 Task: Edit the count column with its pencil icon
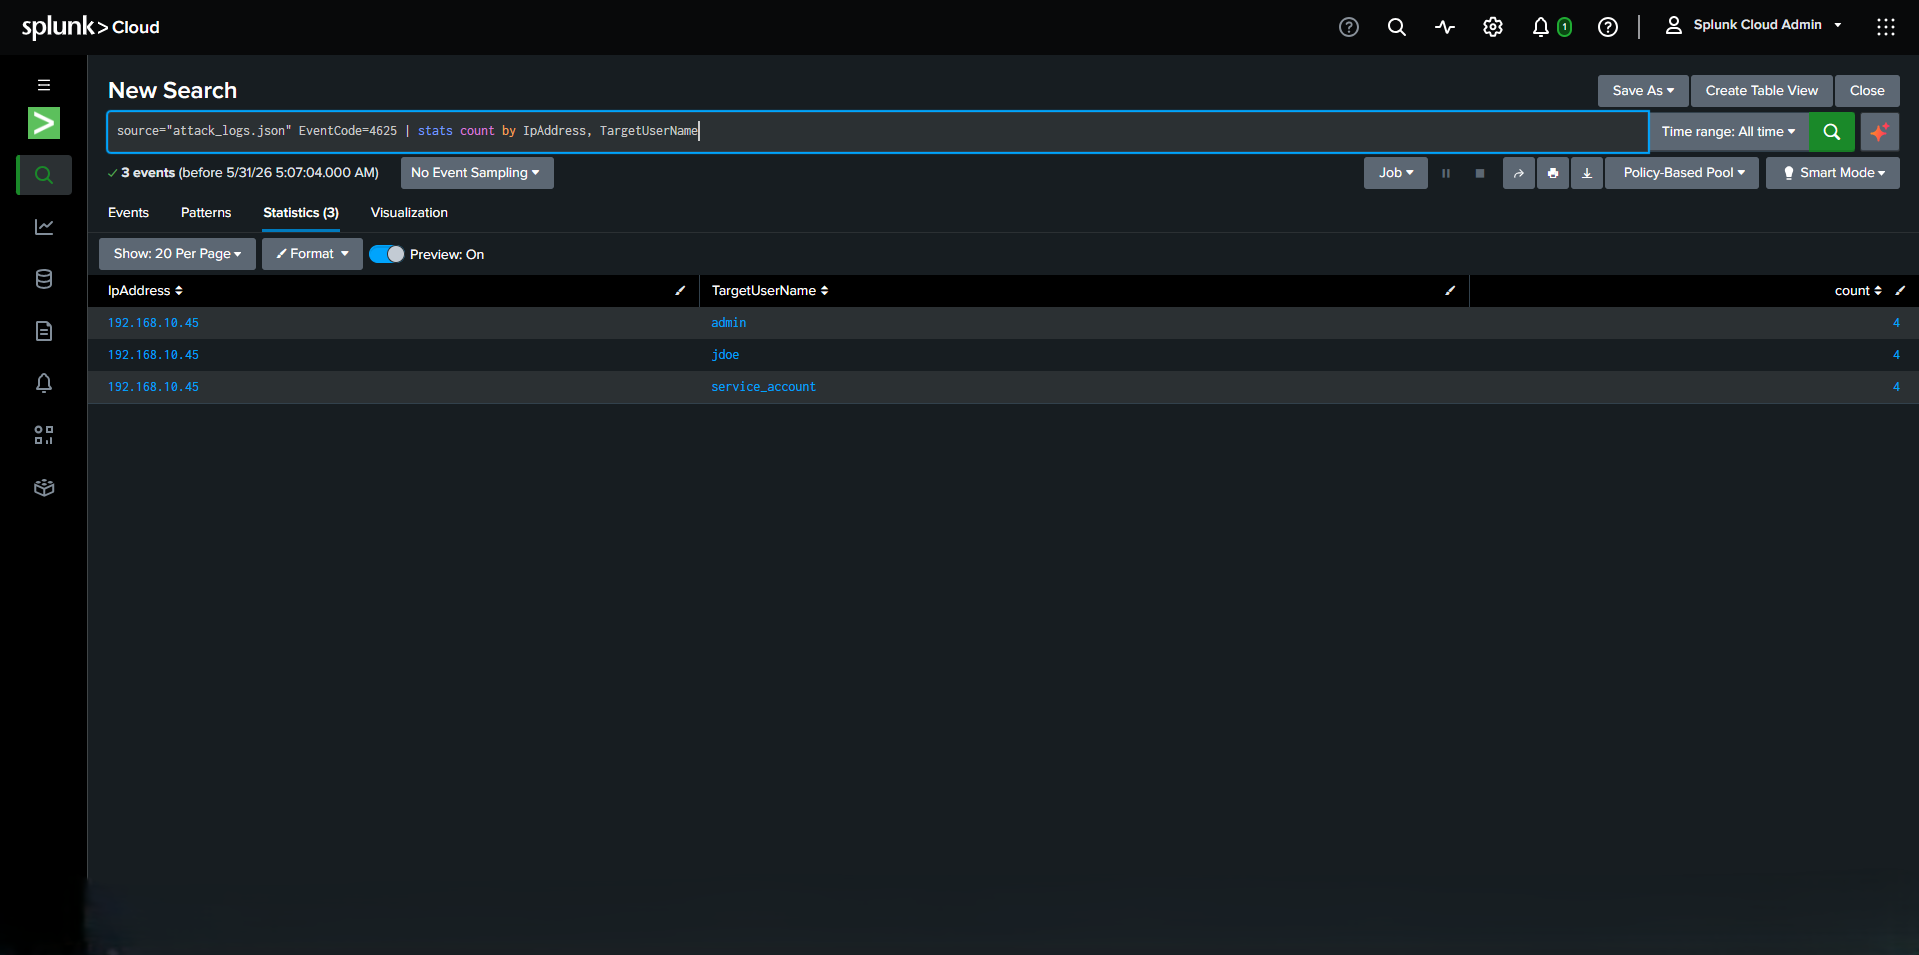coord(1900,290)
